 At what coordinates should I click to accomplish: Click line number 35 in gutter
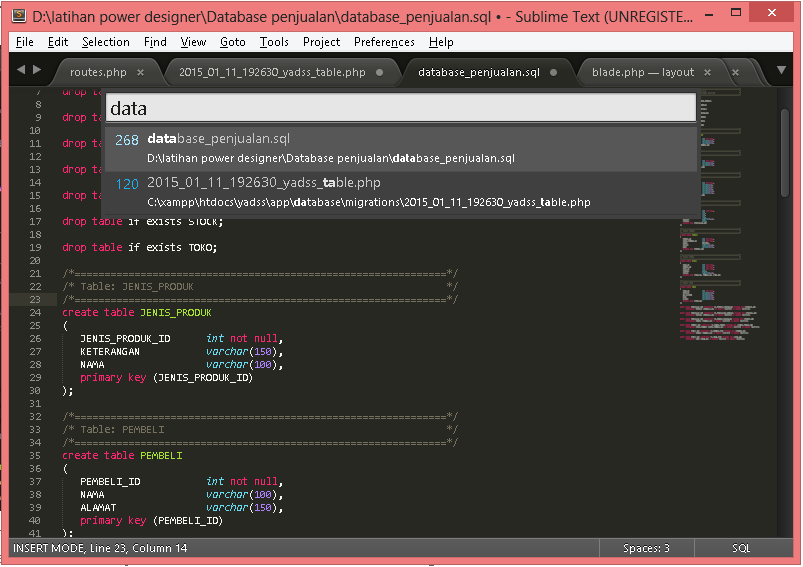click(35, 455)
